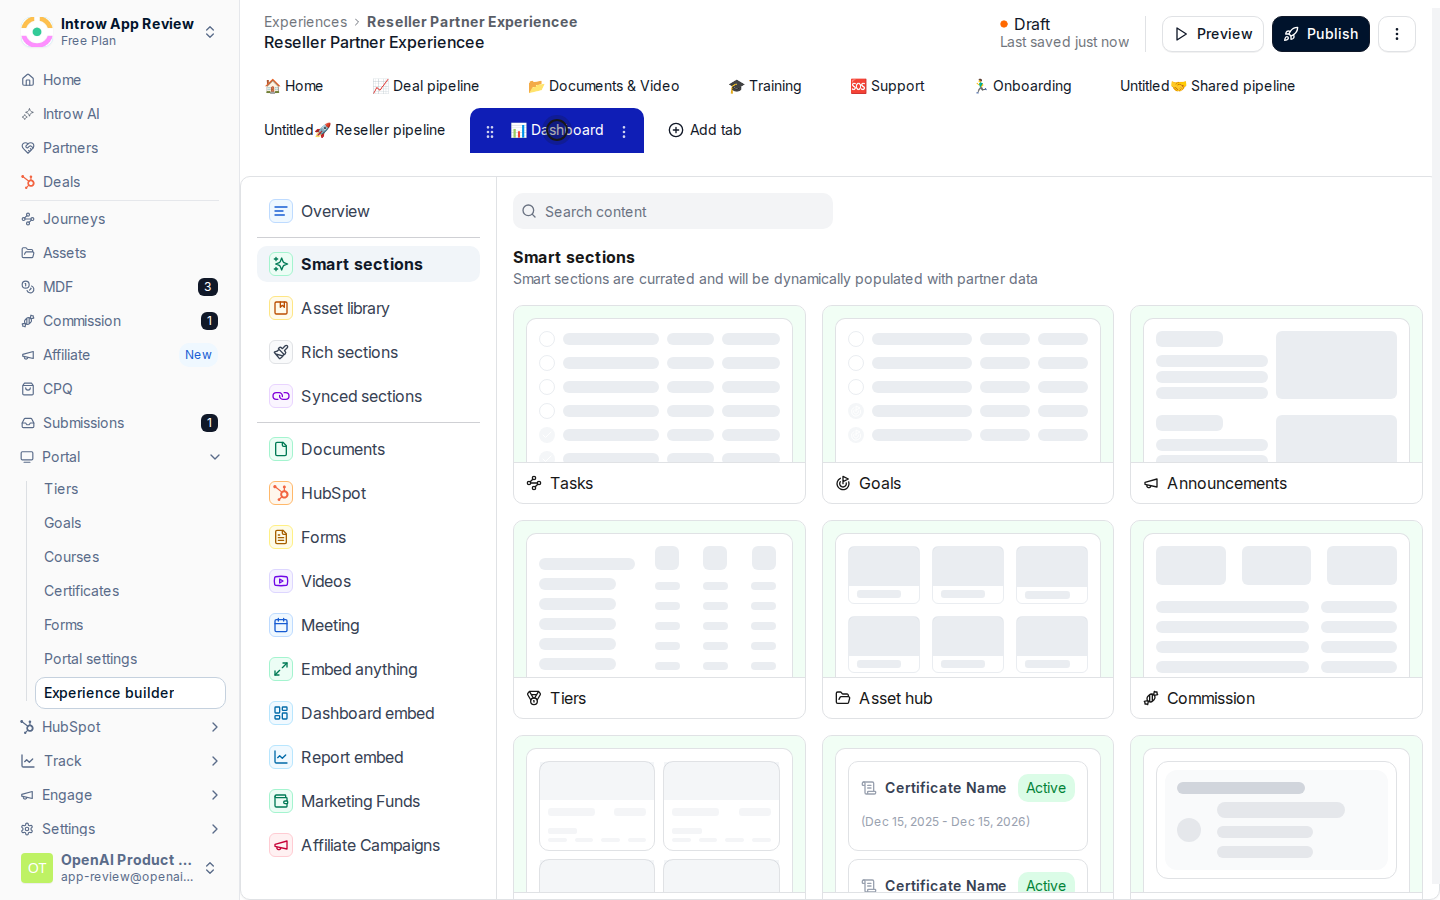Click the Videos play icon

click(281, 581)
